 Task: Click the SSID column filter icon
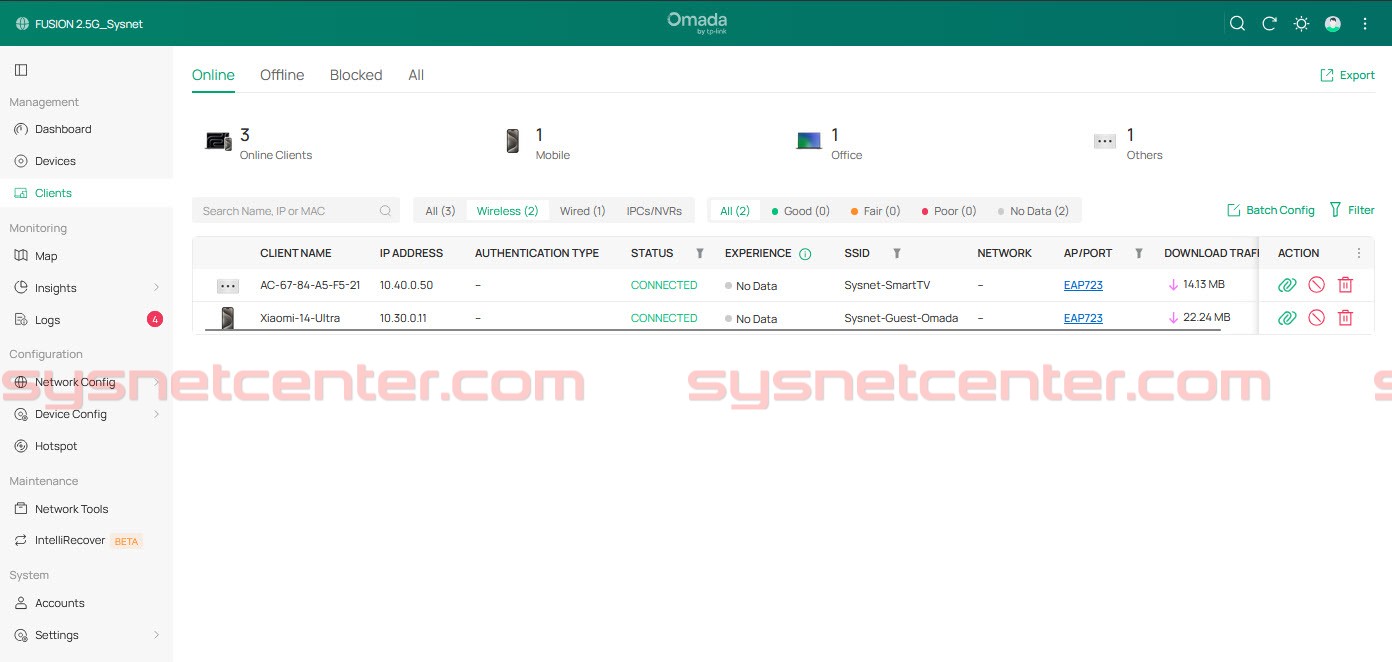click(897, 254)
